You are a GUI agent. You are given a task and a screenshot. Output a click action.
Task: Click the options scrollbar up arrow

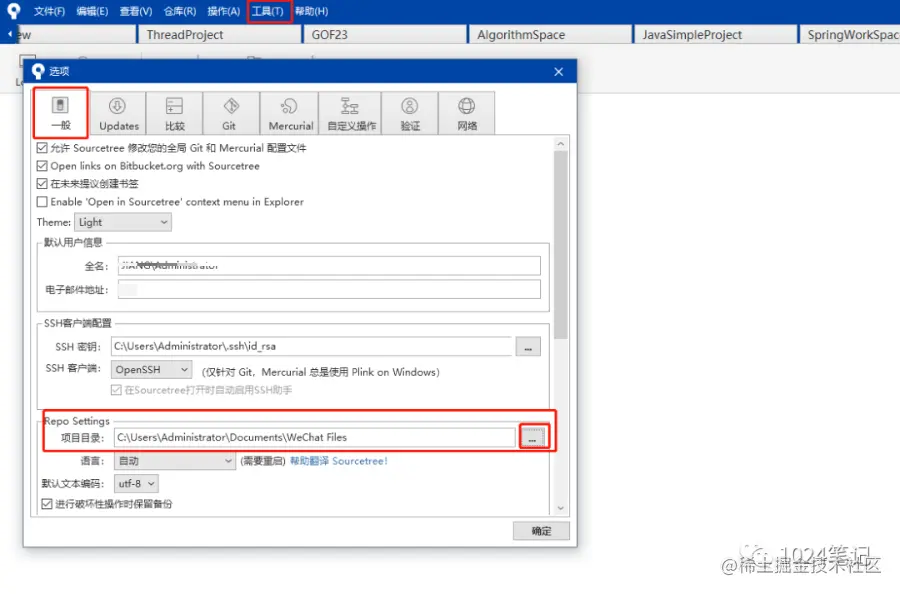[x=561, y=143]
